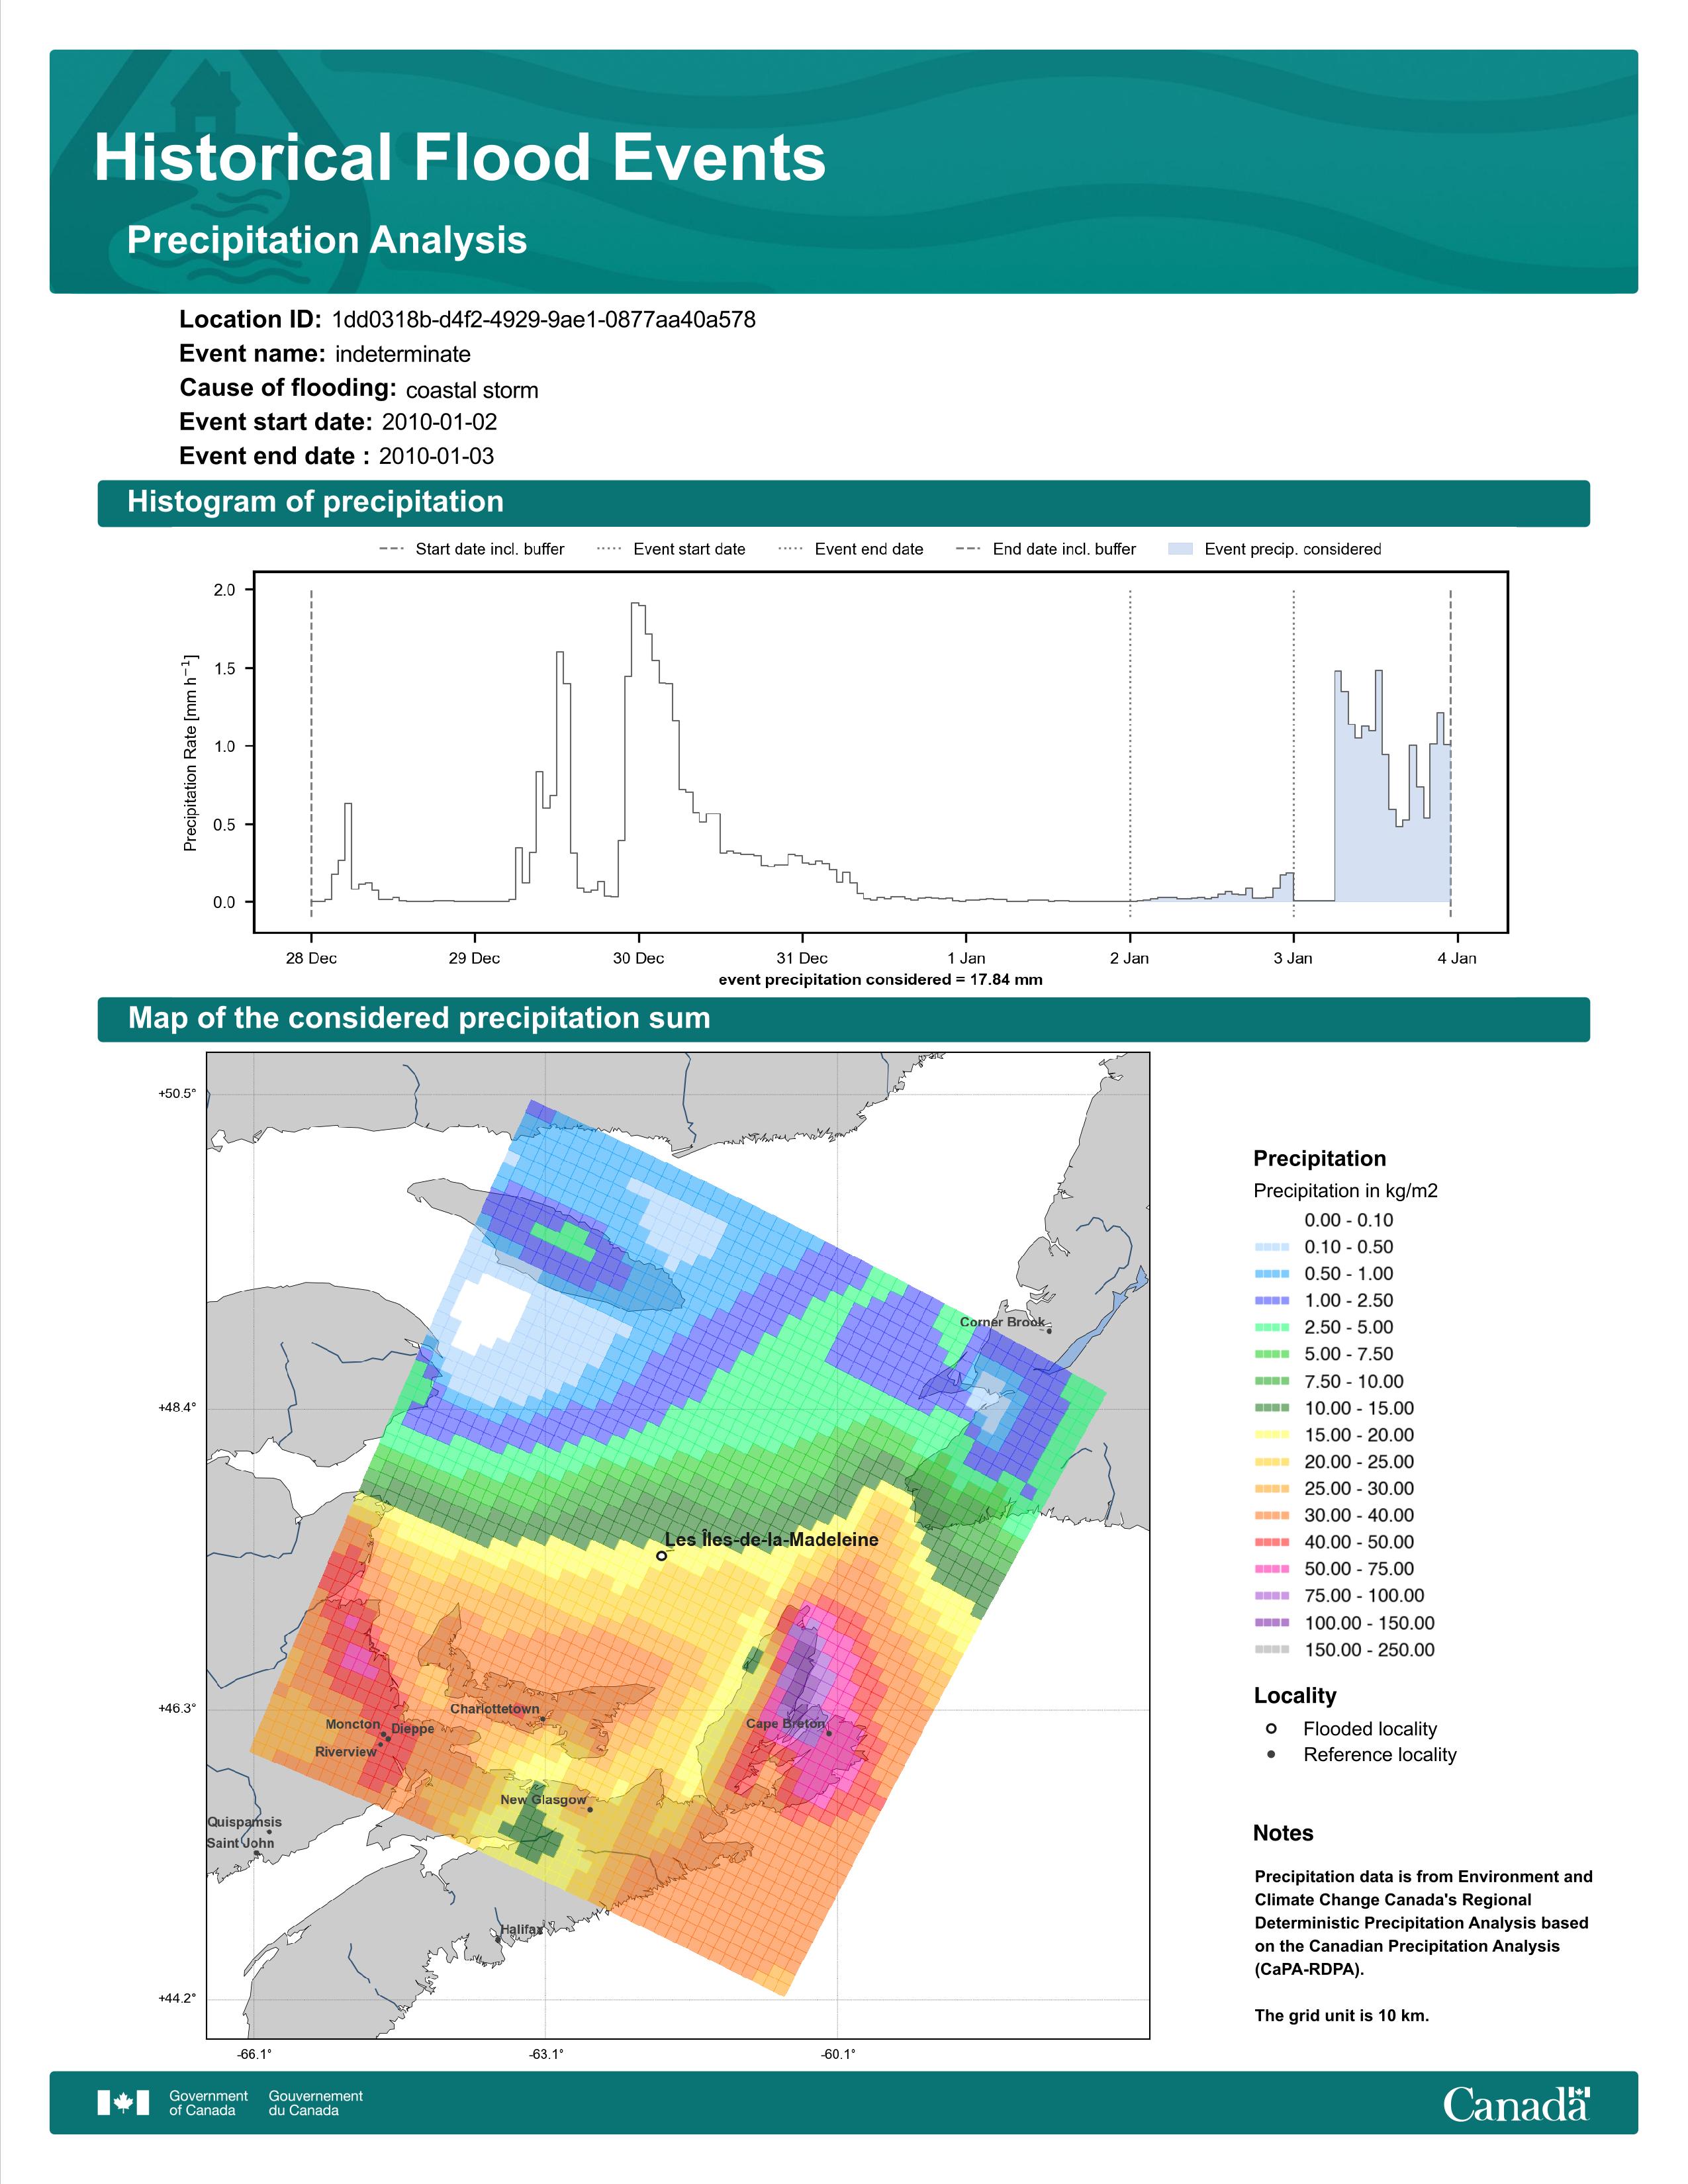Select the Location ID value text
Image resolution: width=1688 pixels, height=2184 pixels.
544,320
